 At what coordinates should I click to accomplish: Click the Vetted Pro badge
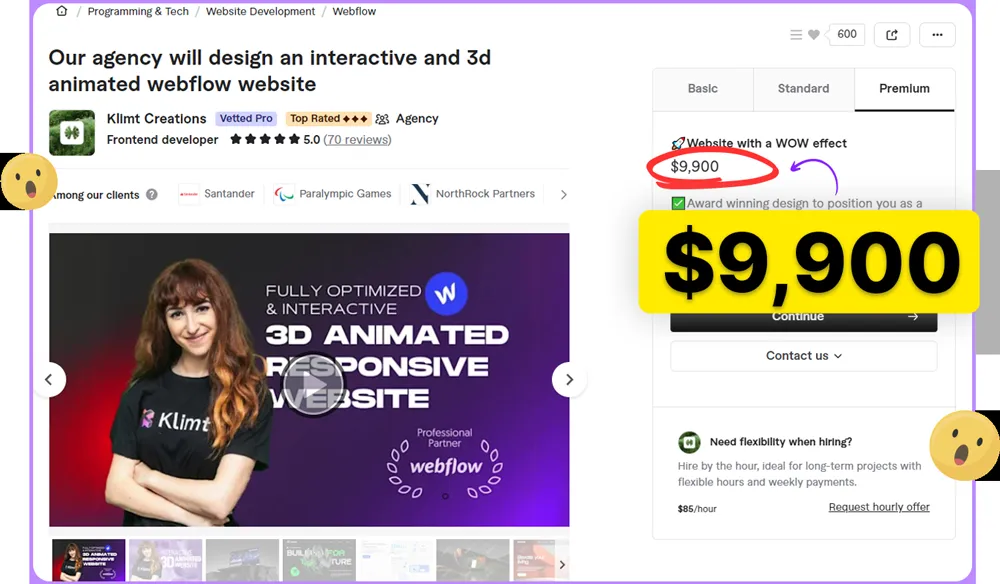[246, 119]
